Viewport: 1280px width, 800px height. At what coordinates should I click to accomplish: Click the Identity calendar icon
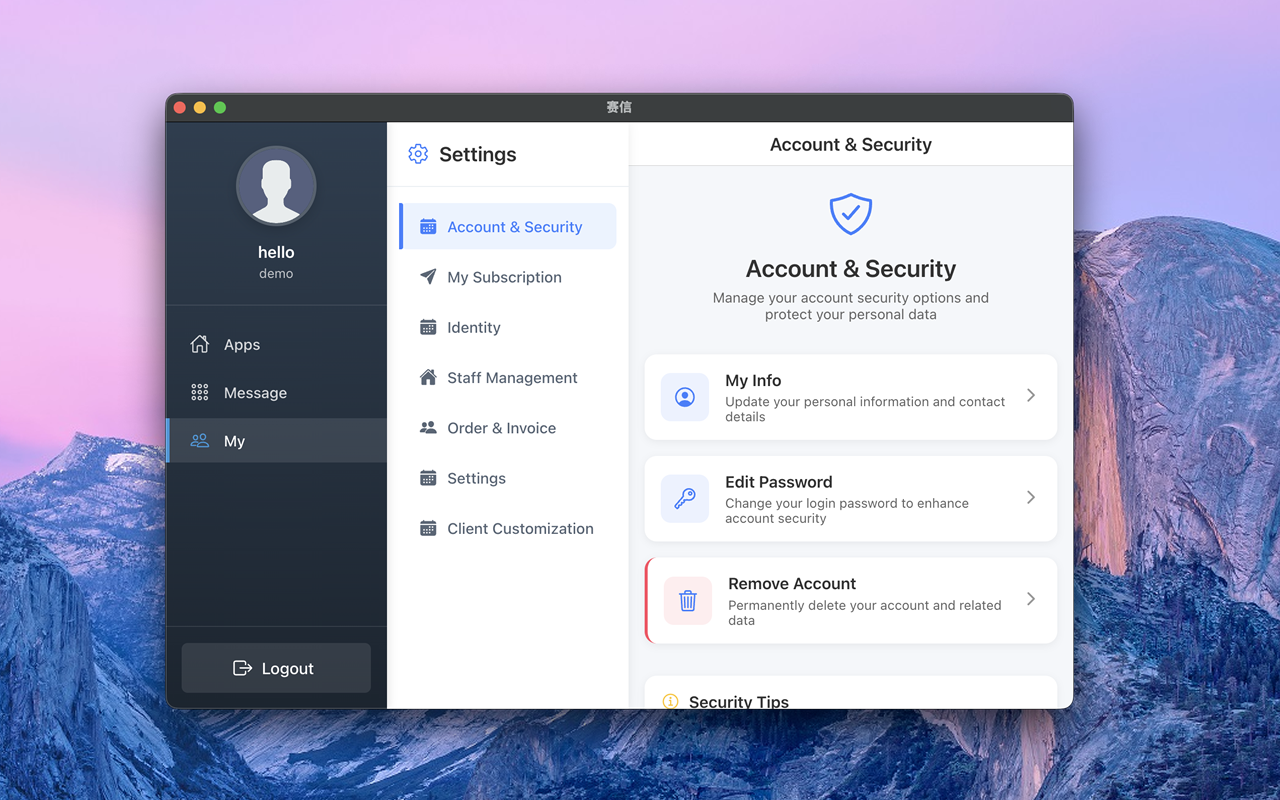tap(428, 327)
